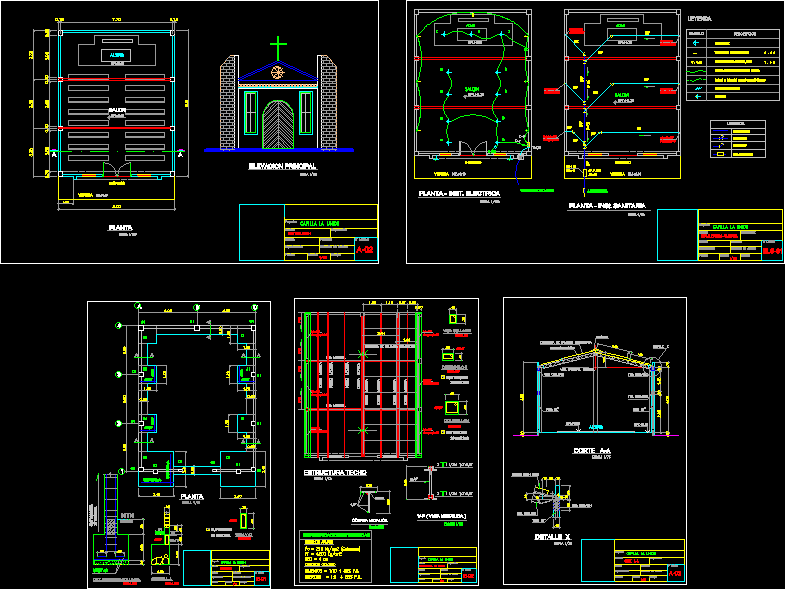Click the green cross atop the chapel elevation
The height and width of the screenshot is (589, 785).
tap(278, 48)
